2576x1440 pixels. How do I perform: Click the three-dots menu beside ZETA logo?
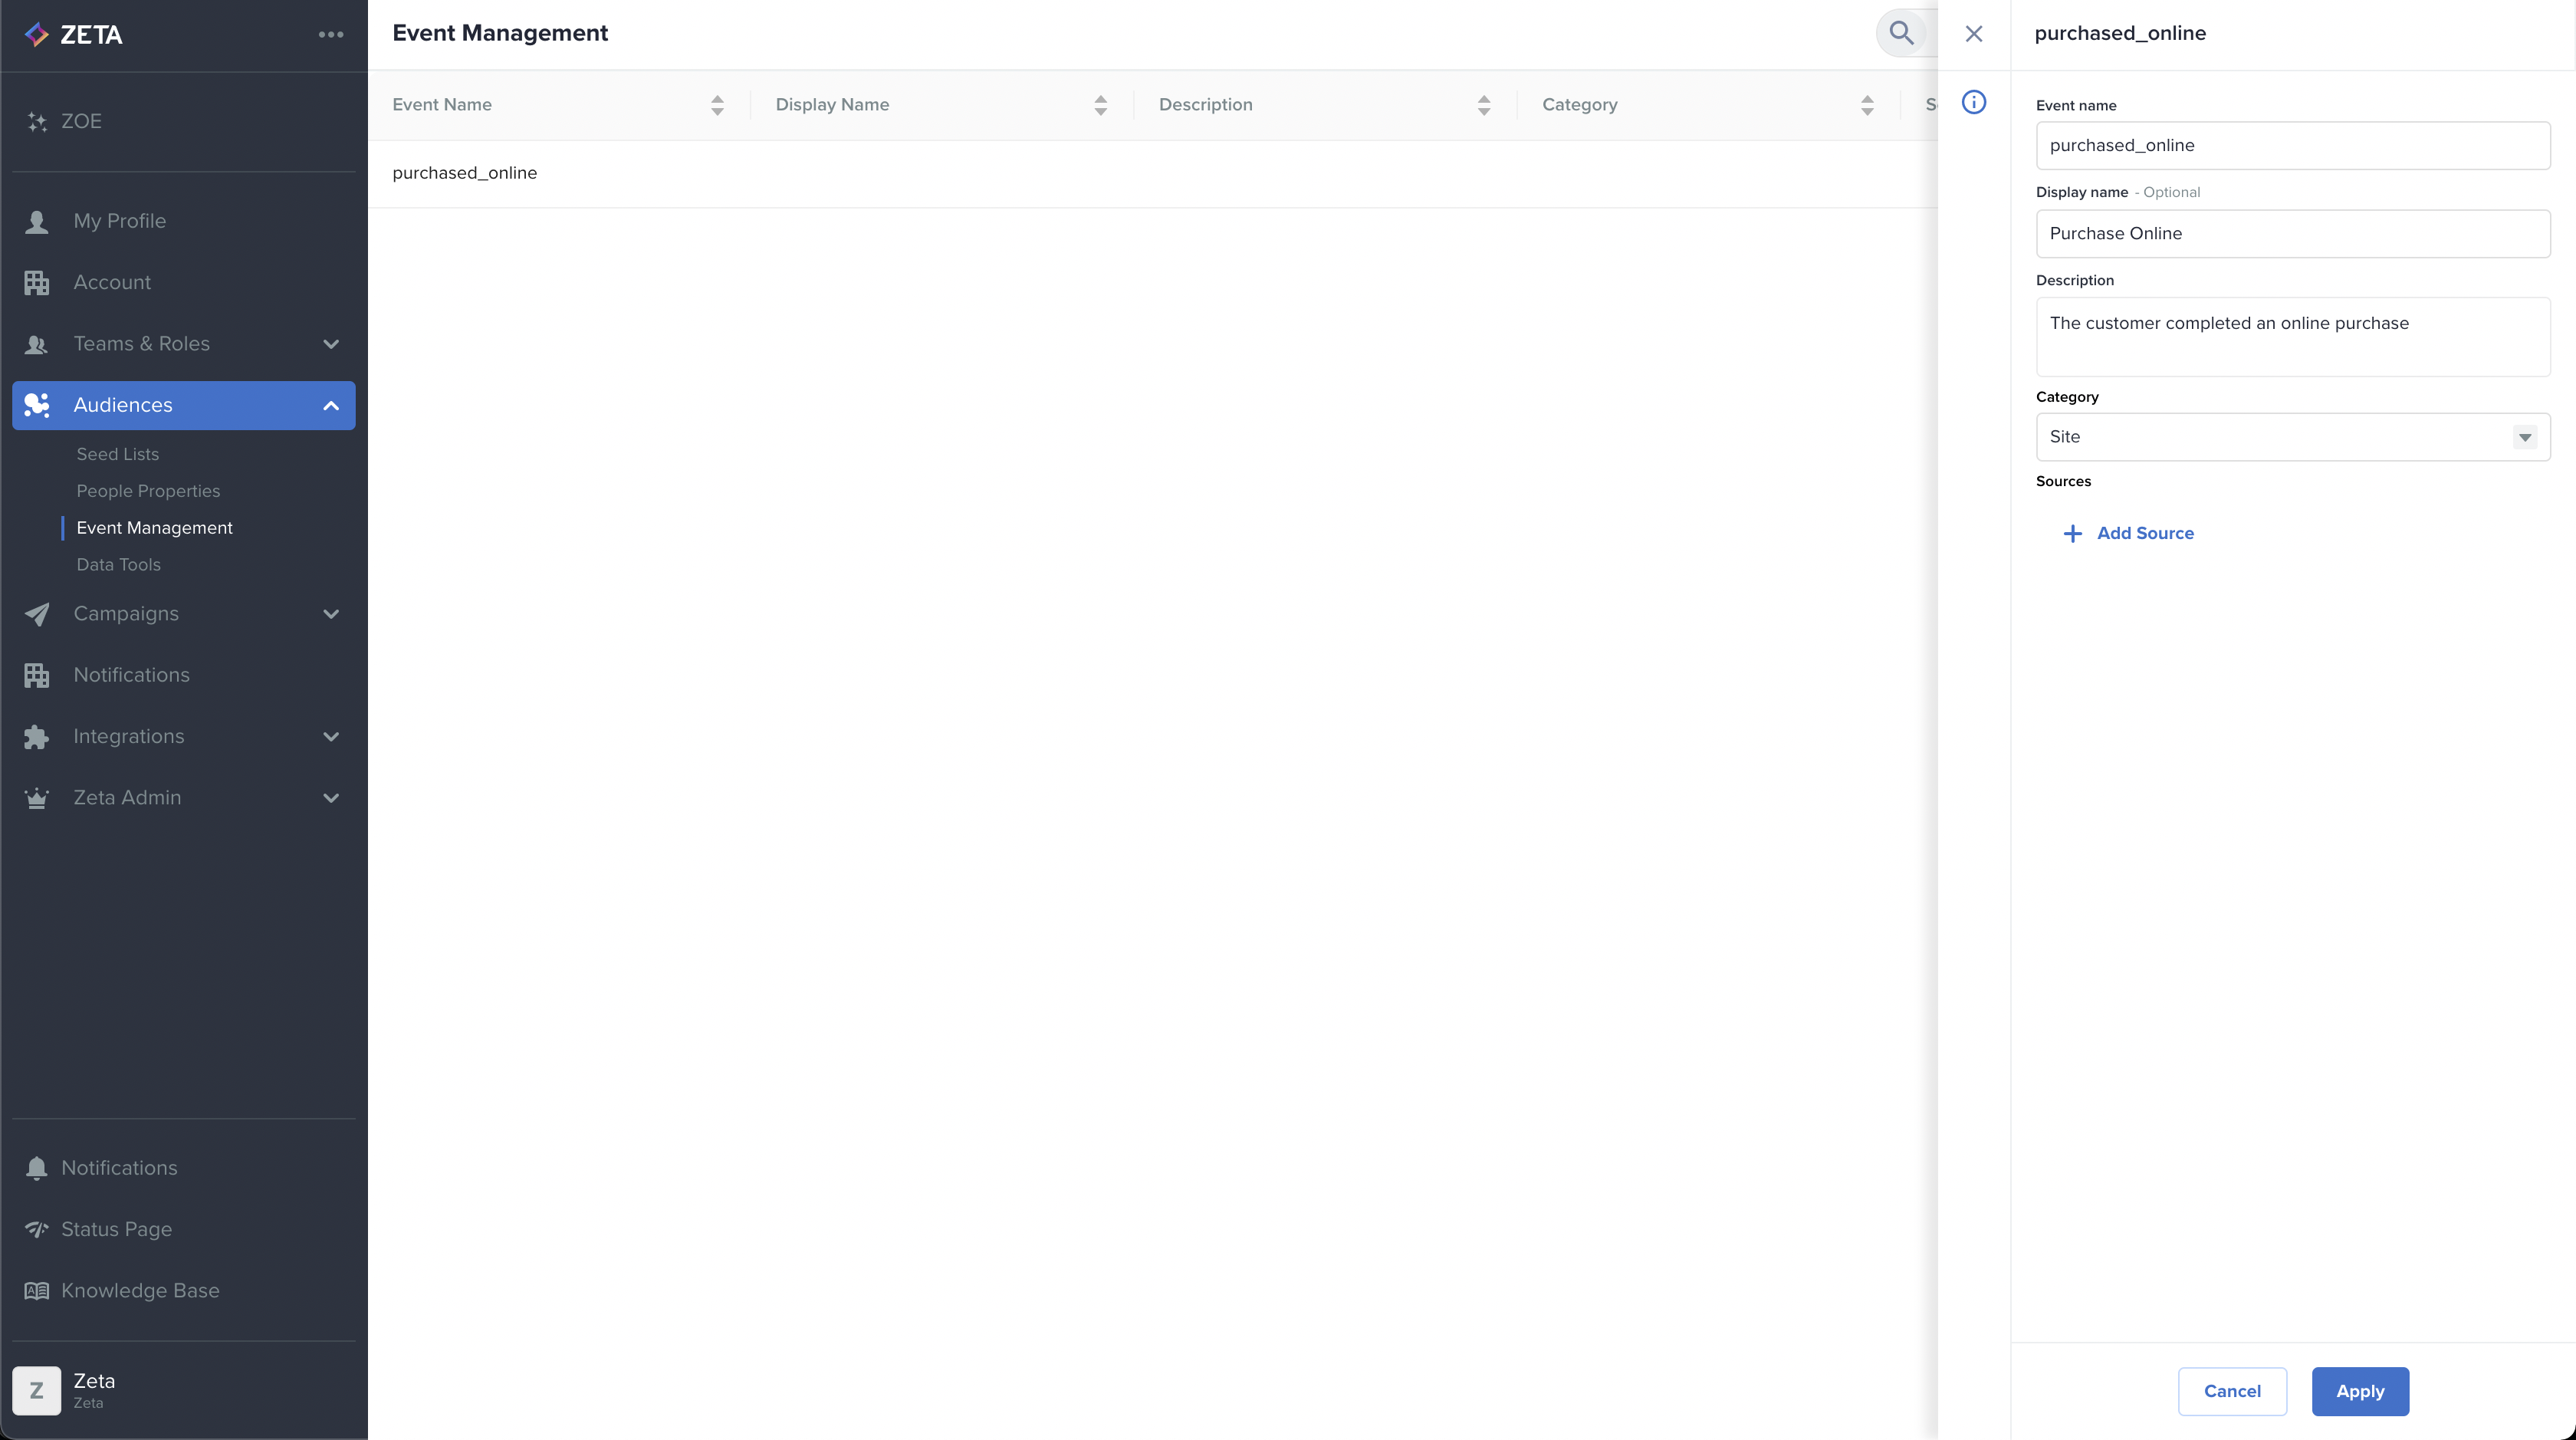point(331,34)
